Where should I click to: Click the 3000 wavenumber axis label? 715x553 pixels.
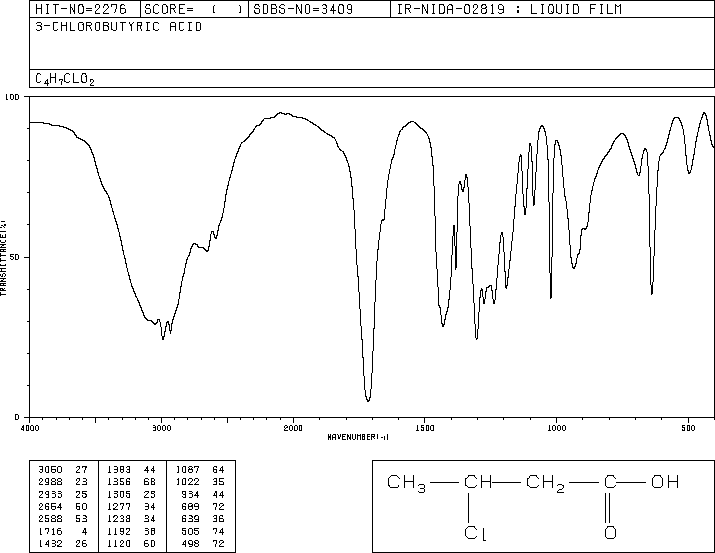[161, 428]
